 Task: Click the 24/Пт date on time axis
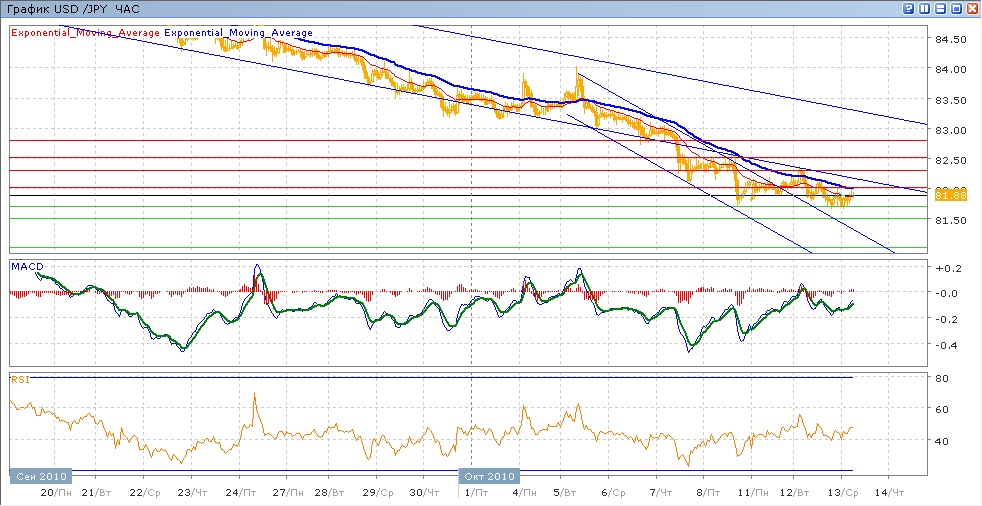(x=239, y=492)
